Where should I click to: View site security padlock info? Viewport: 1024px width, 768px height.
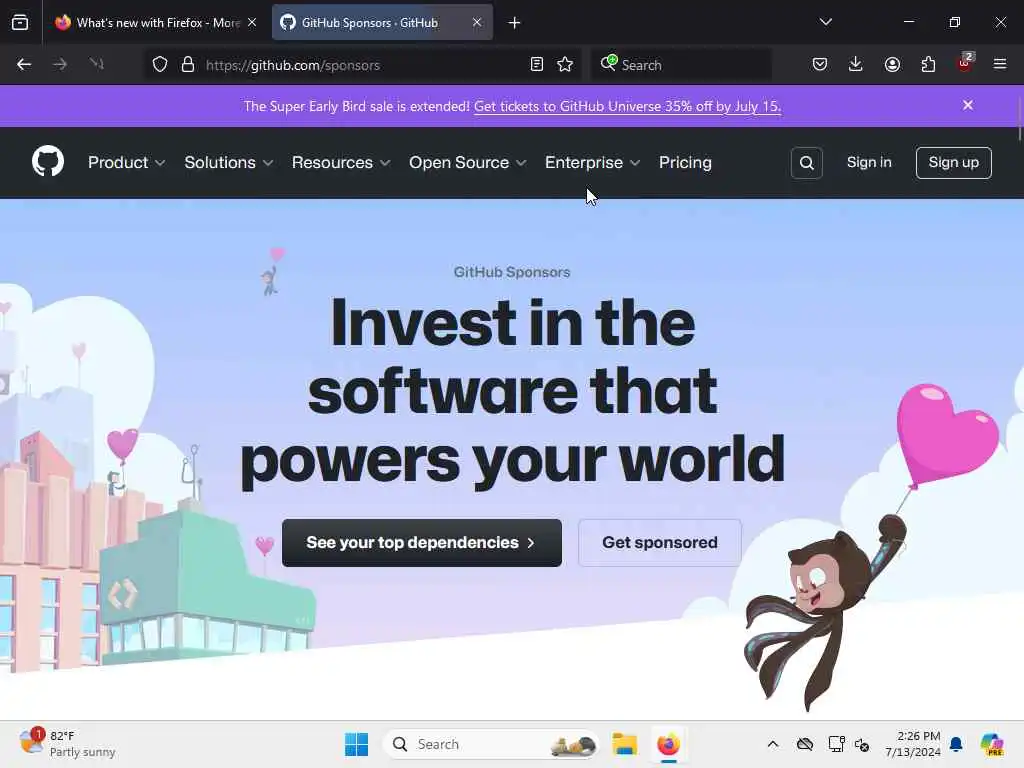point(188,64)
